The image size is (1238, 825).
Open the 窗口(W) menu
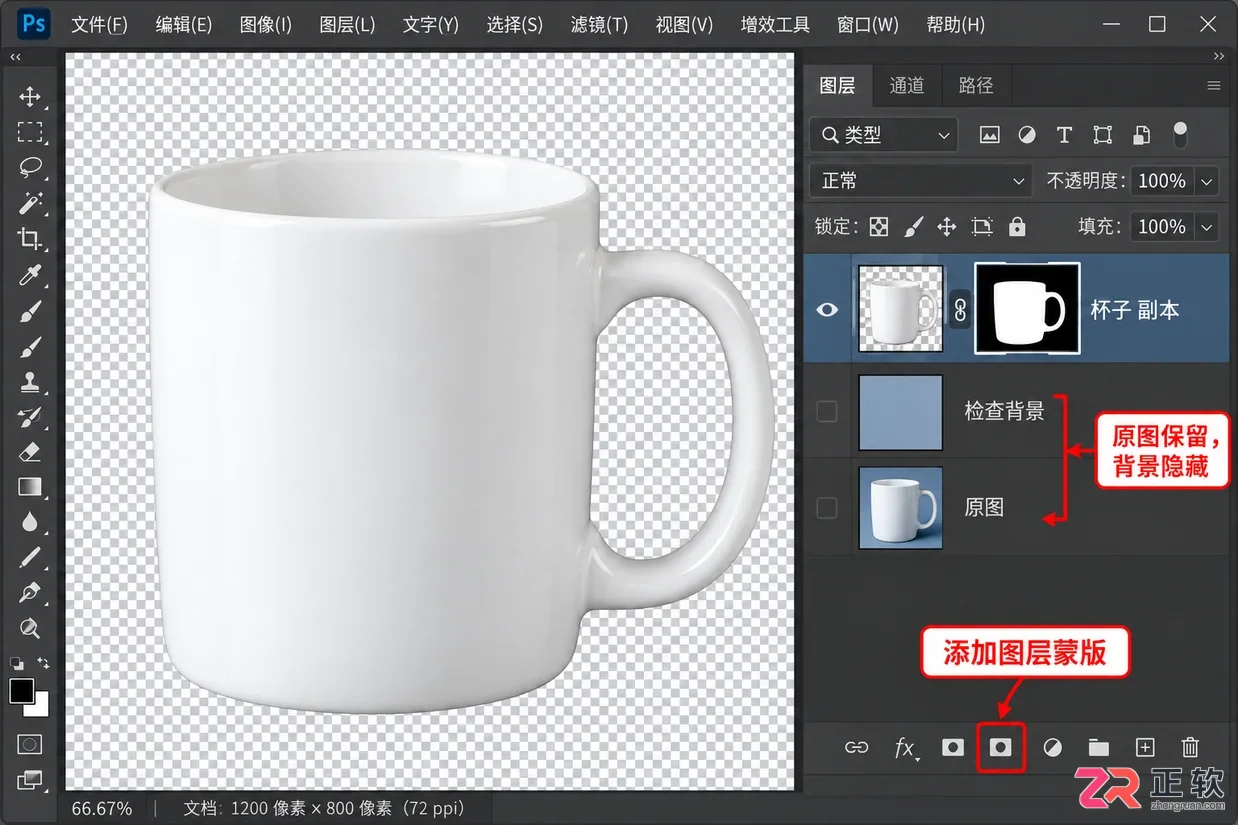click(867, 24)
